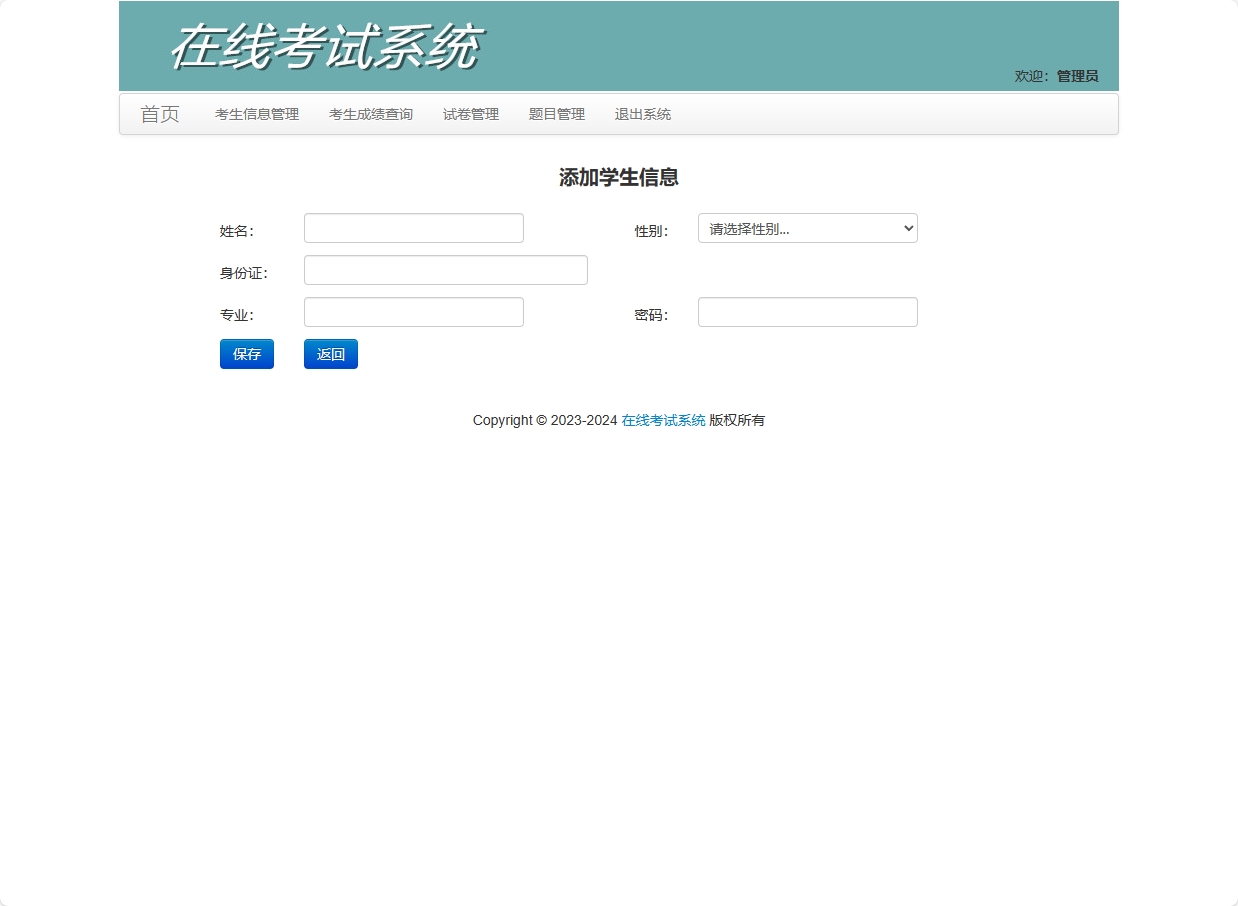
Task: Open the 考生信息管理 menu
Action: (256, 114)
